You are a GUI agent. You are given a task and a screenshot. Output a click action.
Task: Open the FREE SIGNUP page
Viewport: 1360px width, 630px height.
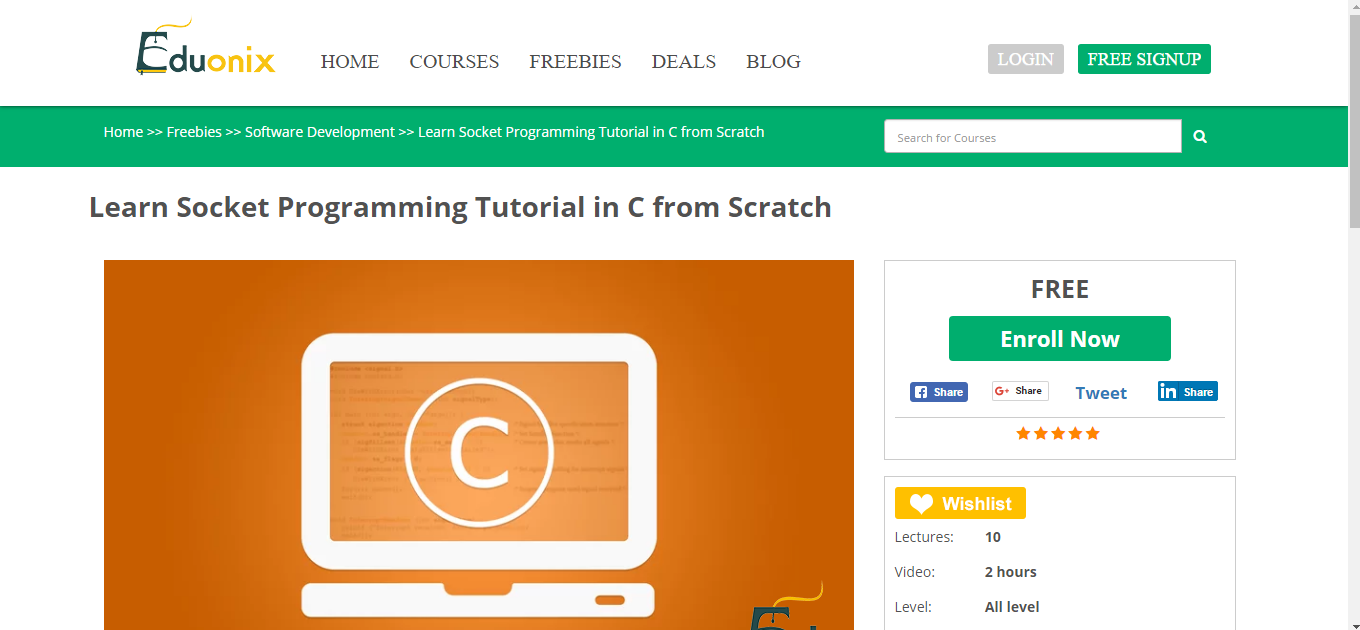(1143, 59)
